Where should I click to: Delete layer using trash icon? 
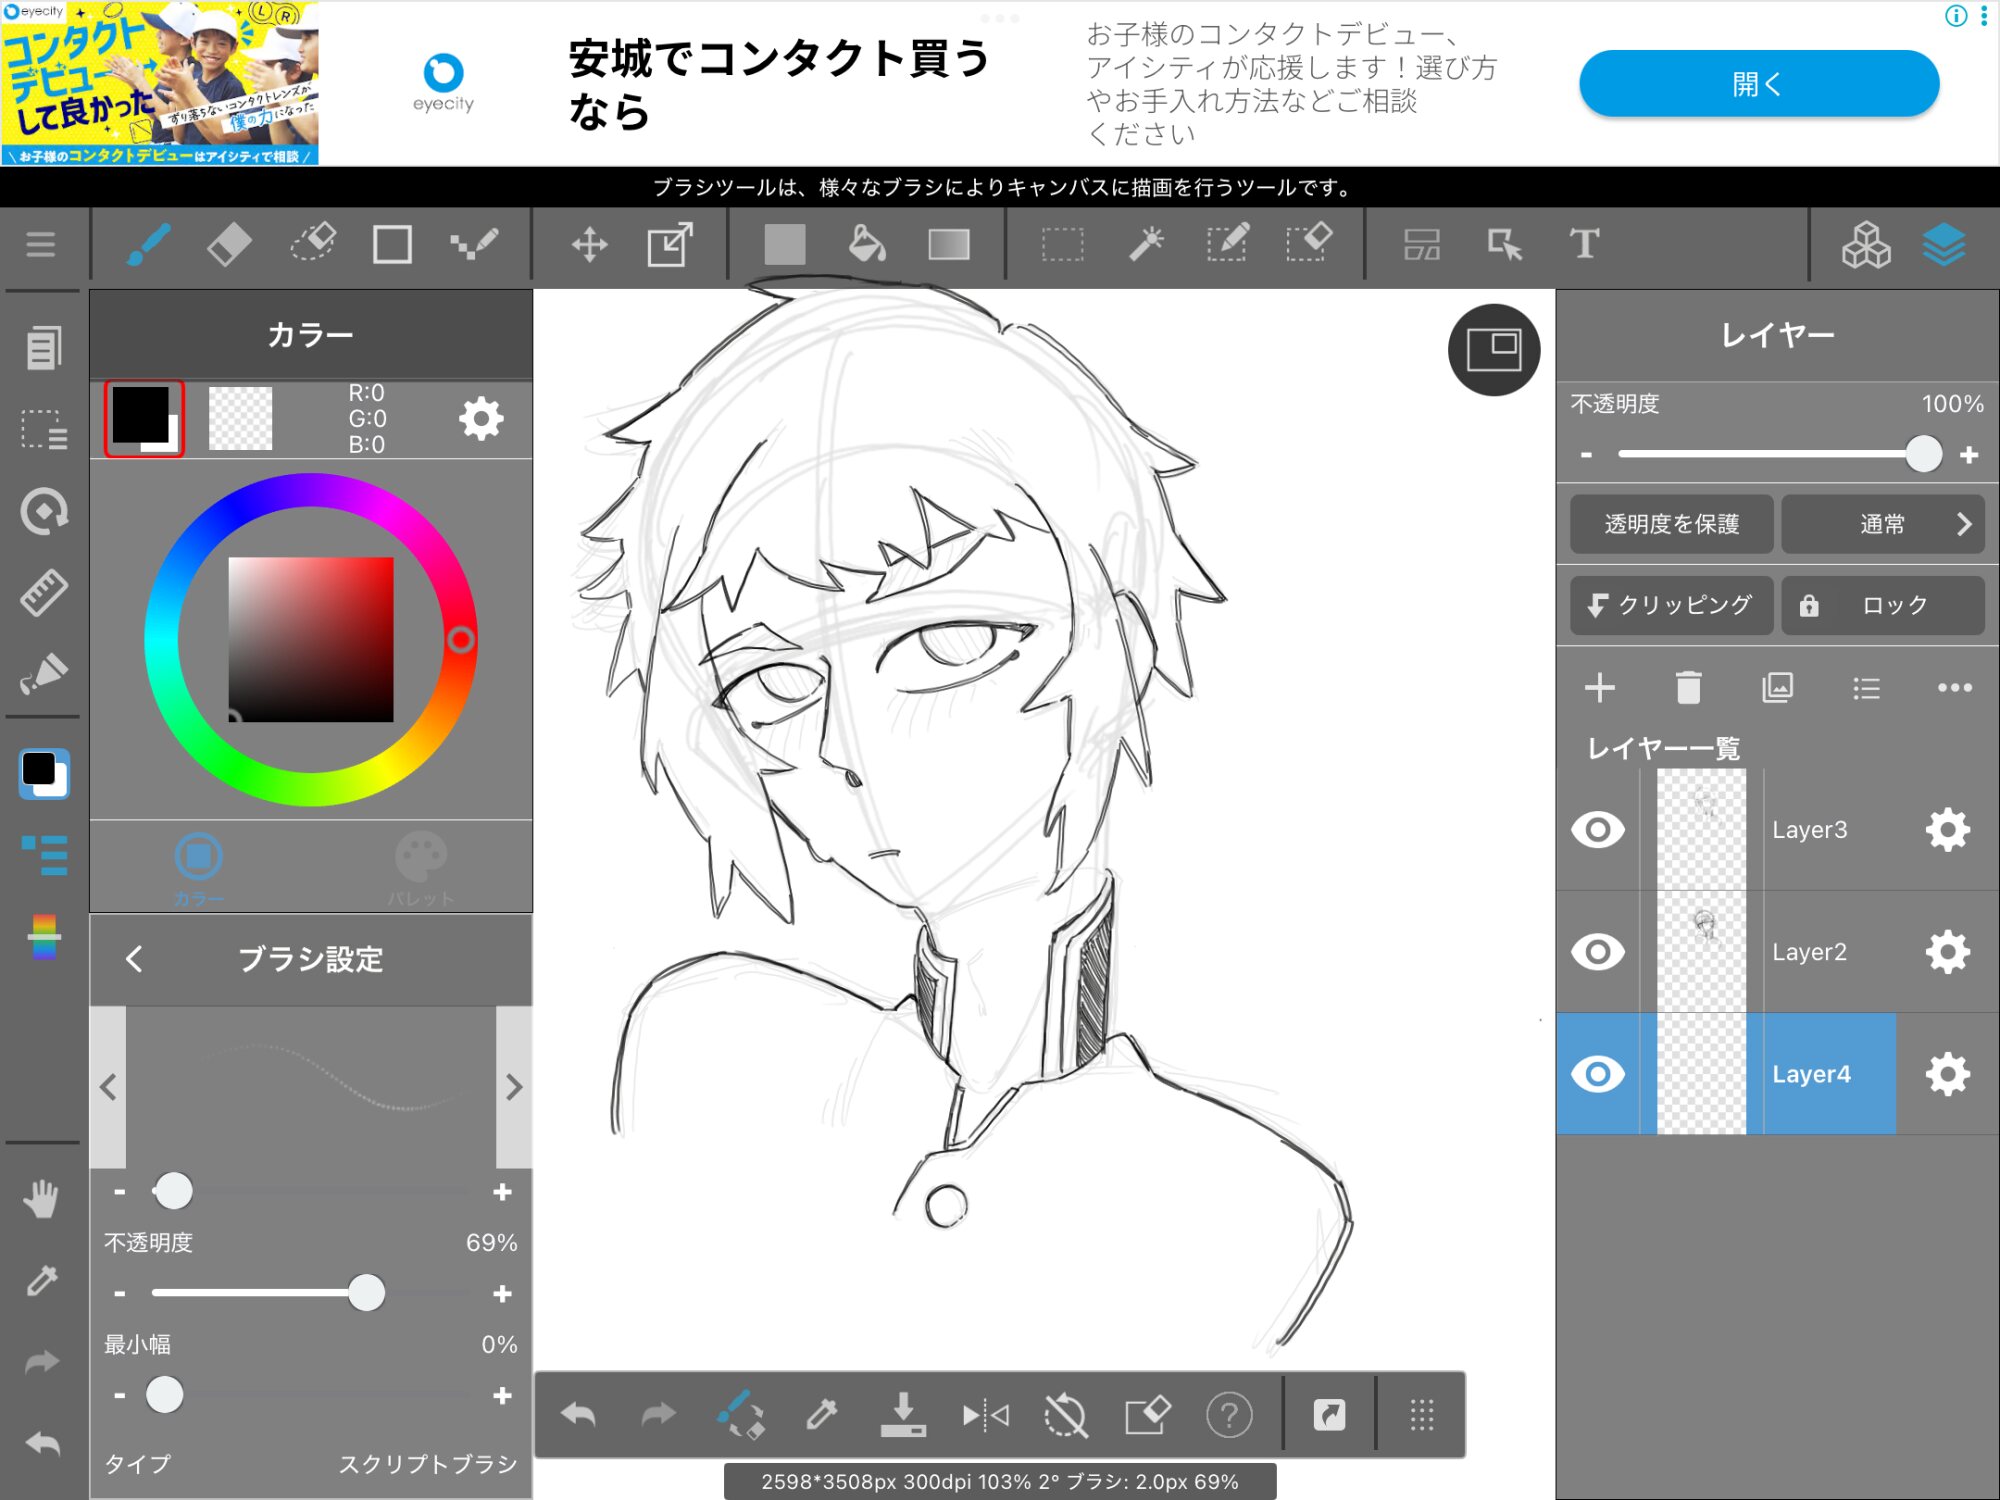tap(1688, 688)
